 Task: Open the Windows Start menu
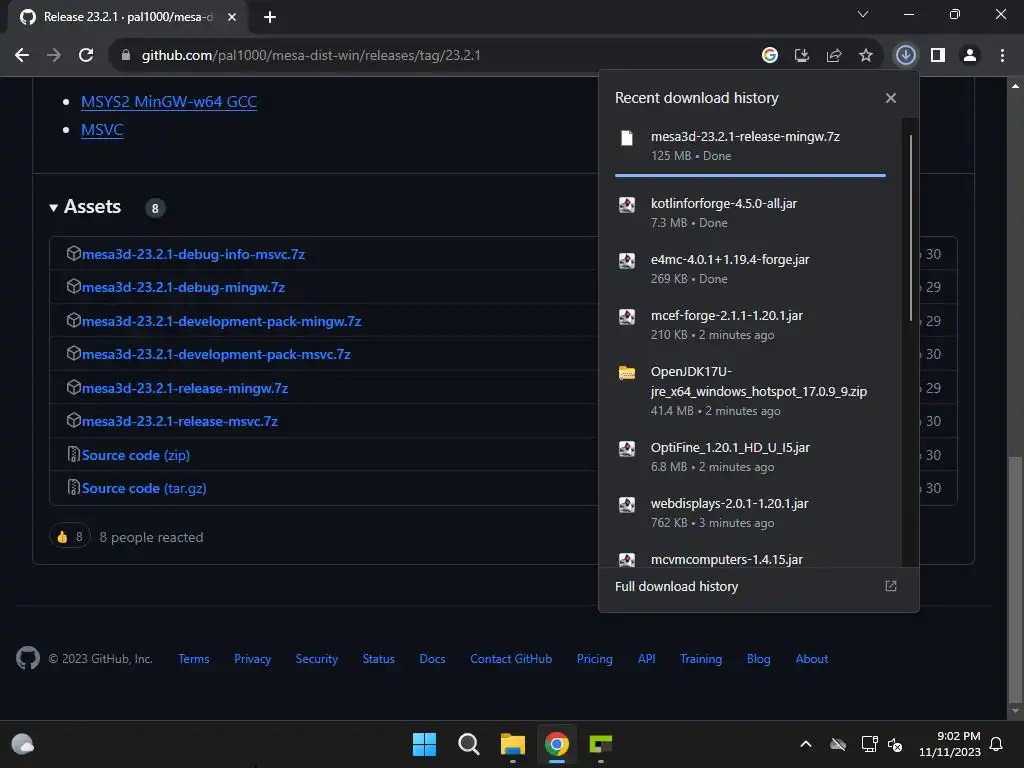pos(424,744)
